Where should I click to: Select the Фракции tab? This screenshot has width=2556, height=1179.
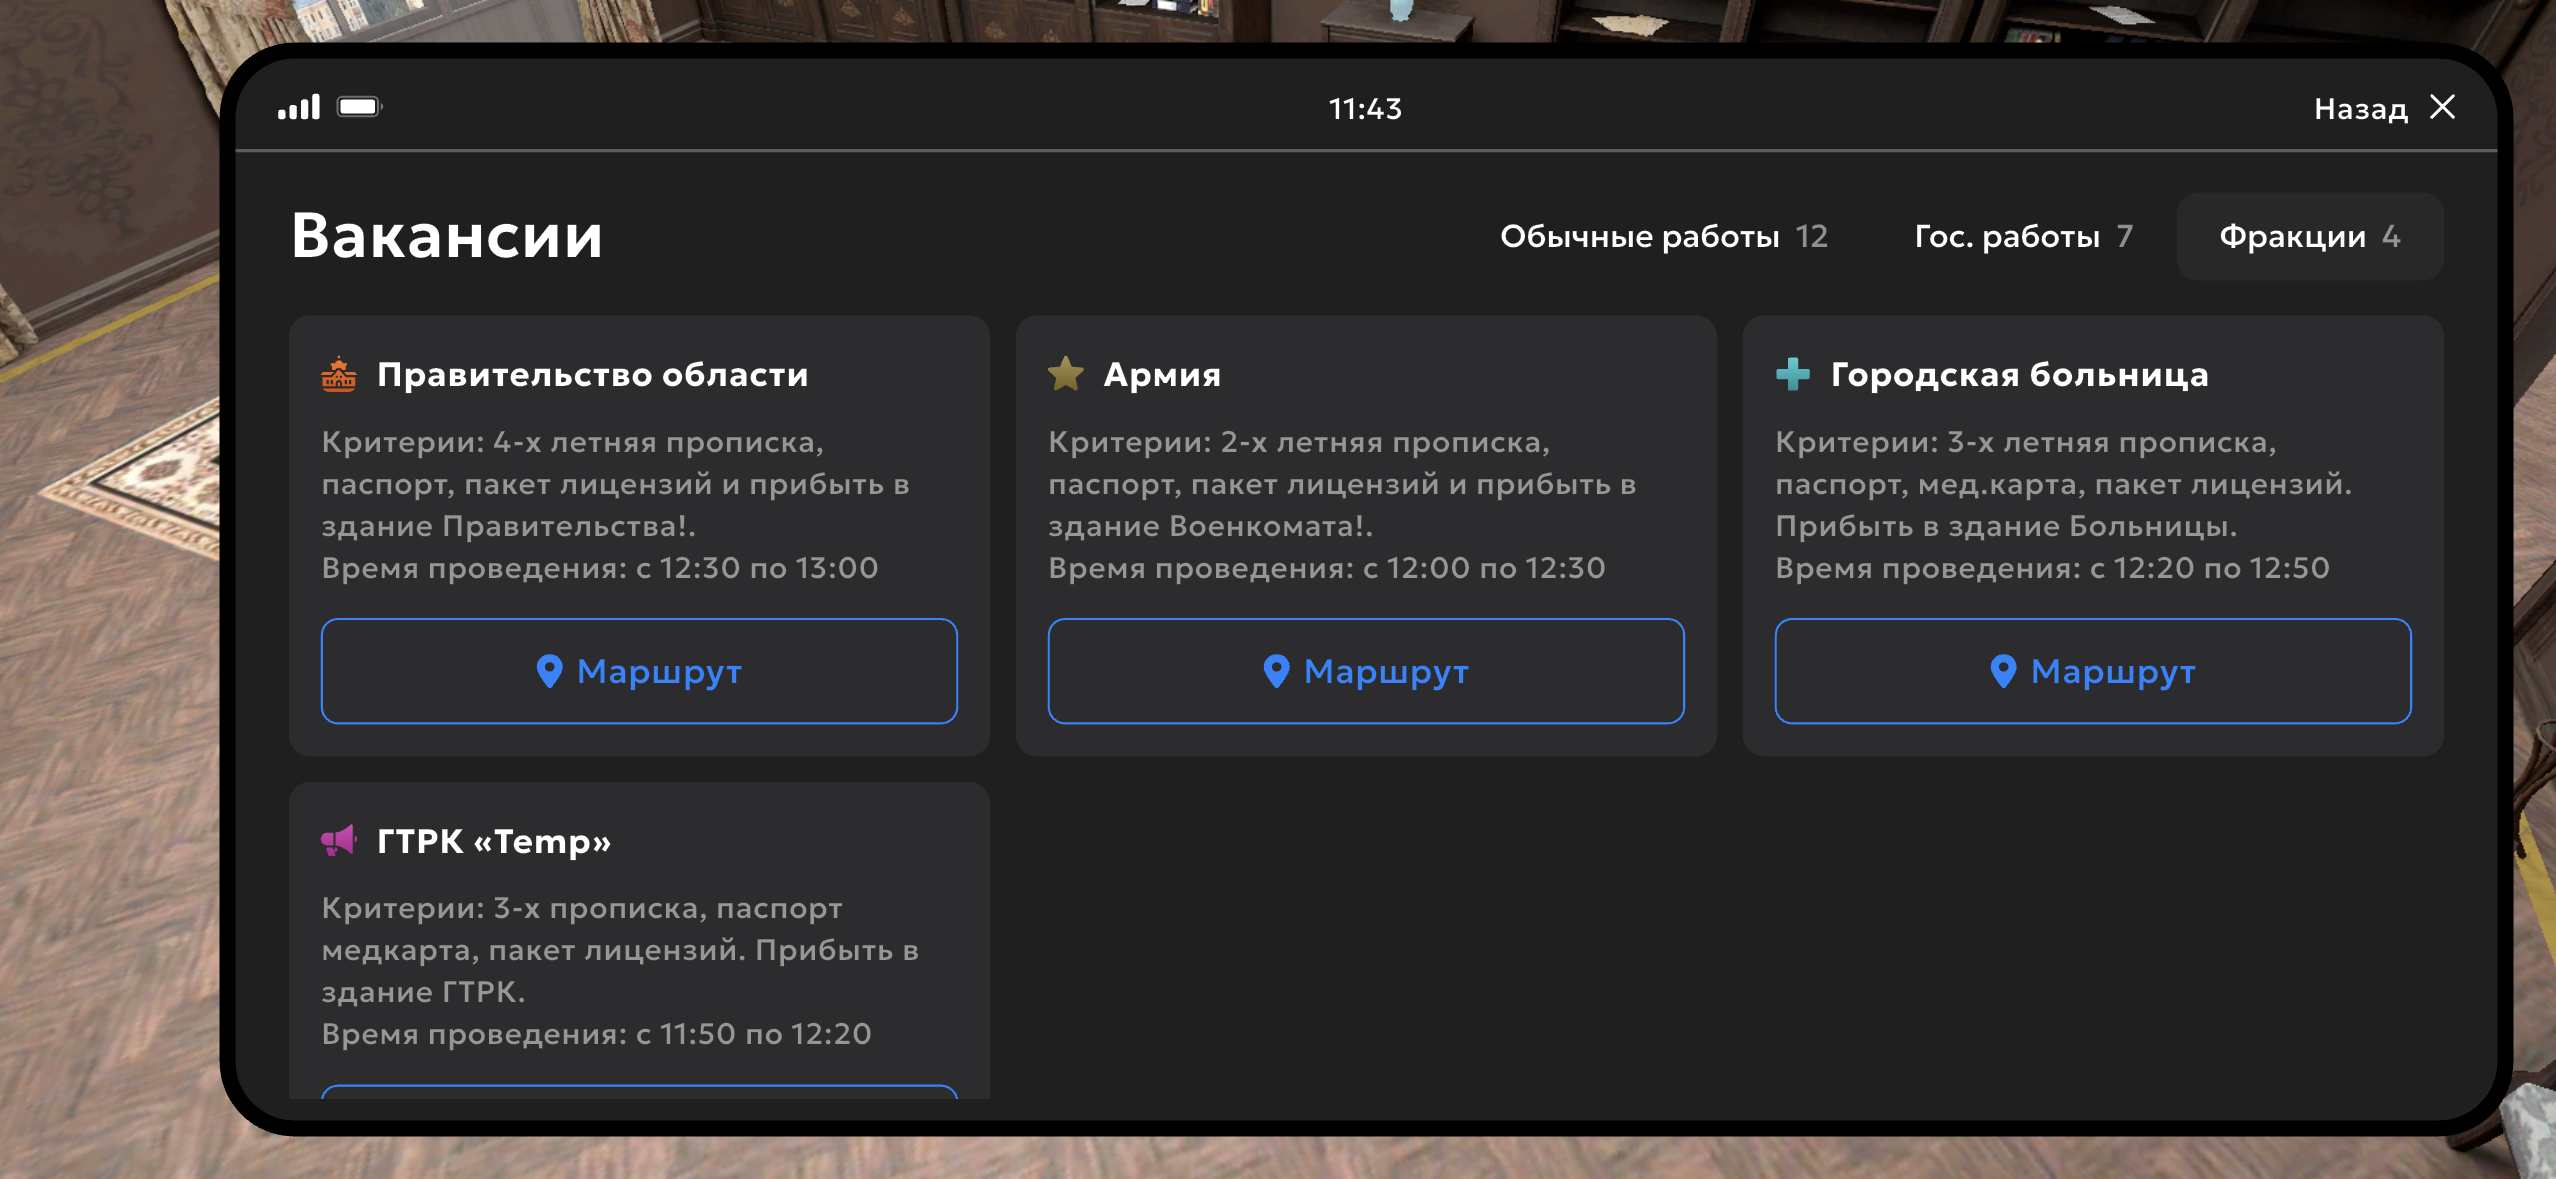(x=2309, y=236)
